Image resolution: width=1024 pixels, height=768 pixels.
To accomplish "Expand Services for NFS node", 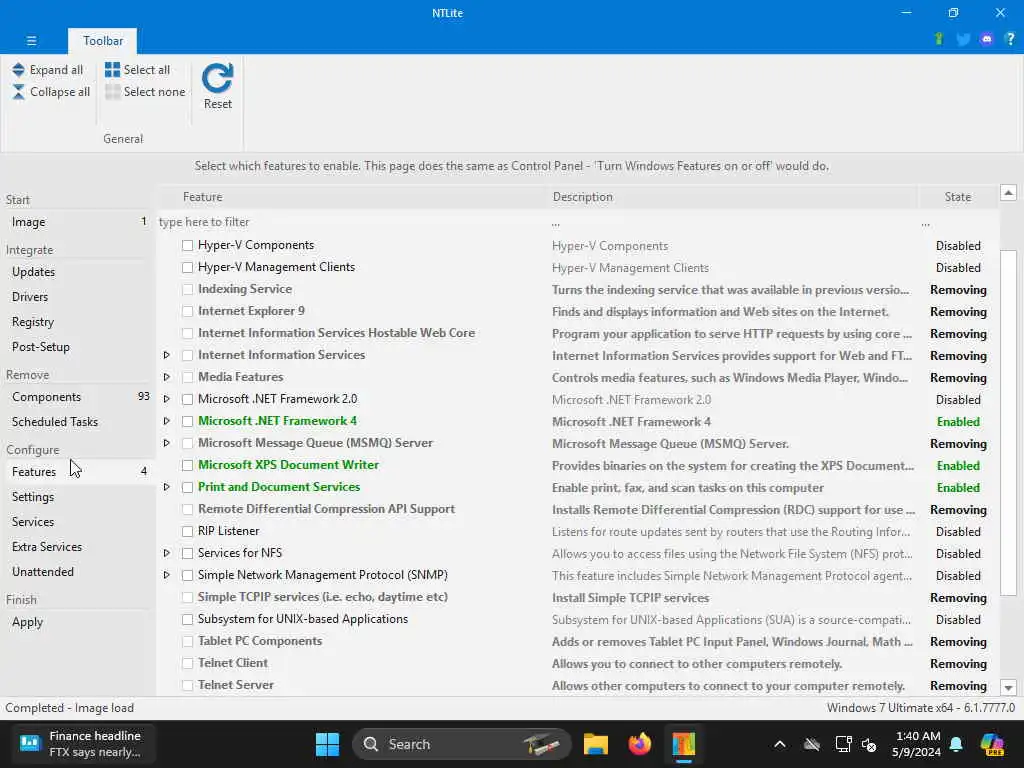I will tap(167, 553).
